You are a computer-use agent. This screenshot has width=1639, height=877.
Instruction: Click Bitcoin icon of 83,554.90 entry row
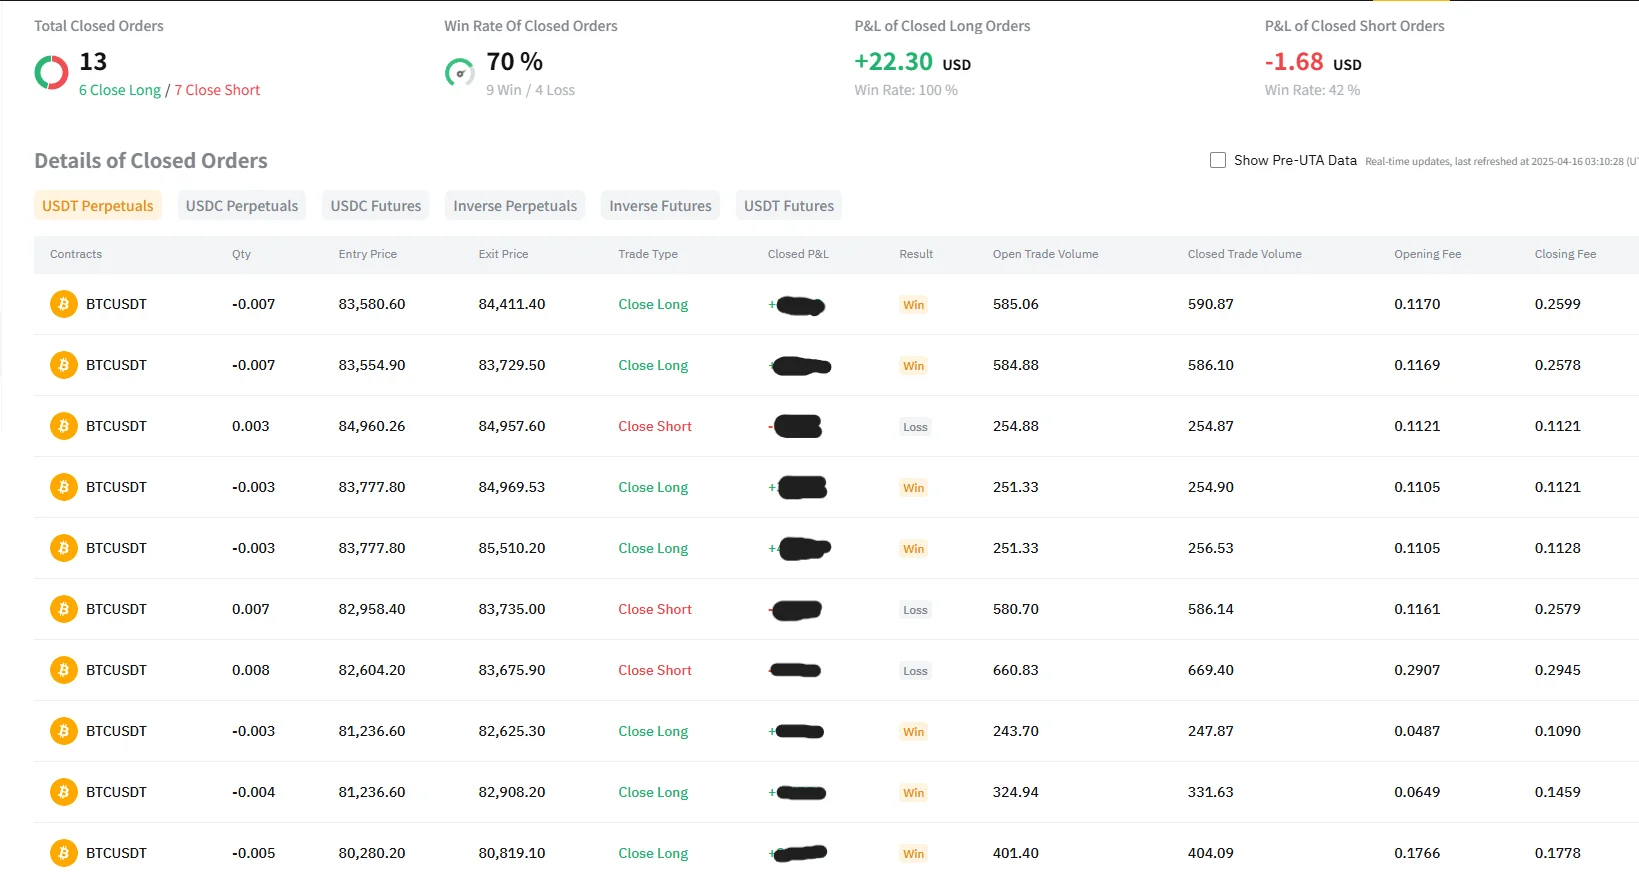coord(64,365)
